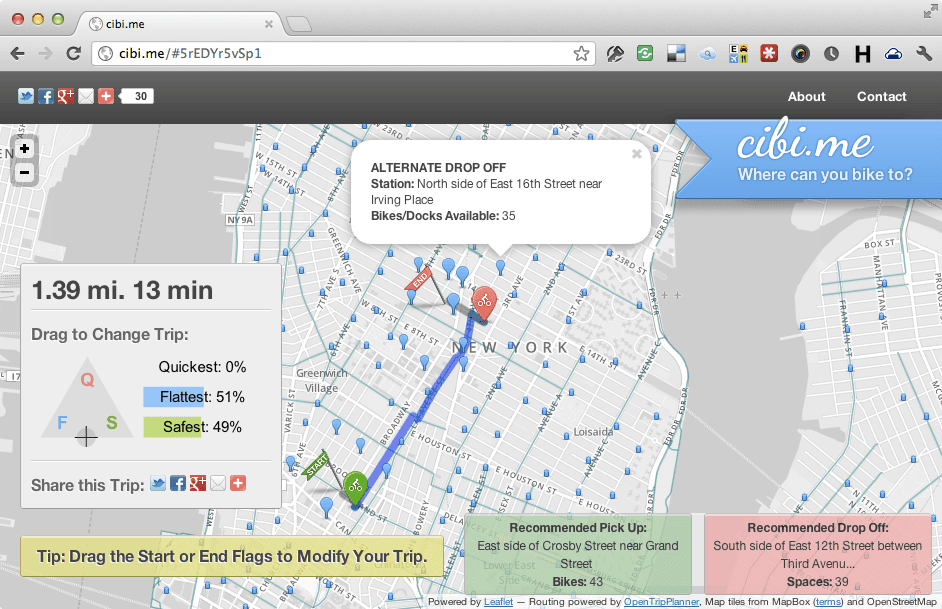The image size is (942, 609).
Task: Zoom in with the map plus button
Action: [25, 148]
